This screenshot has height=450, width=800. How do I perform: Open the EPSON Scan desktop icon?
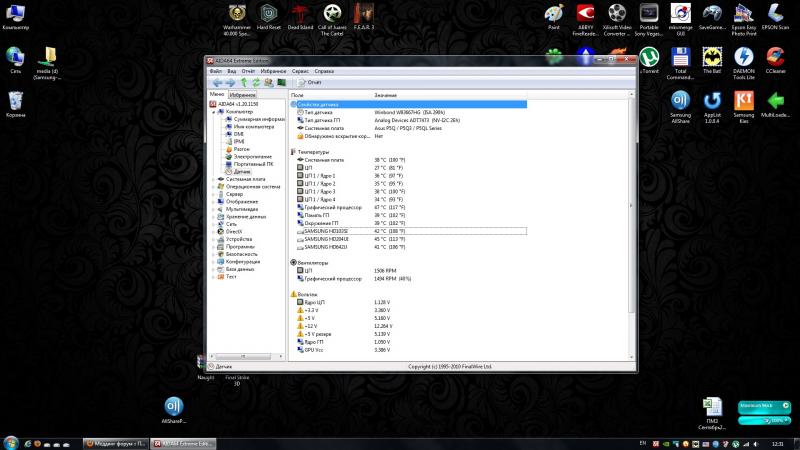[x=776, y=17]
